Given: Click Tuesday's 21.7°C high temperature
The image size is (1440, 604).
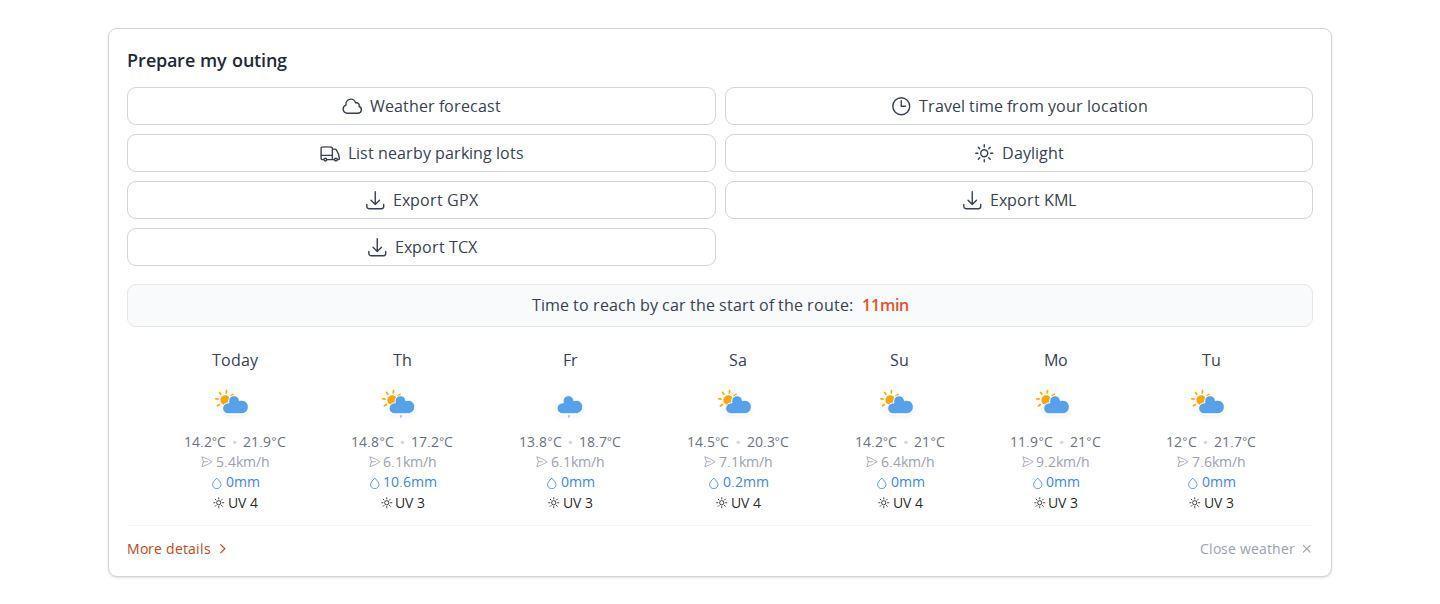Looking at the screenshot, I should [1235, 442].
